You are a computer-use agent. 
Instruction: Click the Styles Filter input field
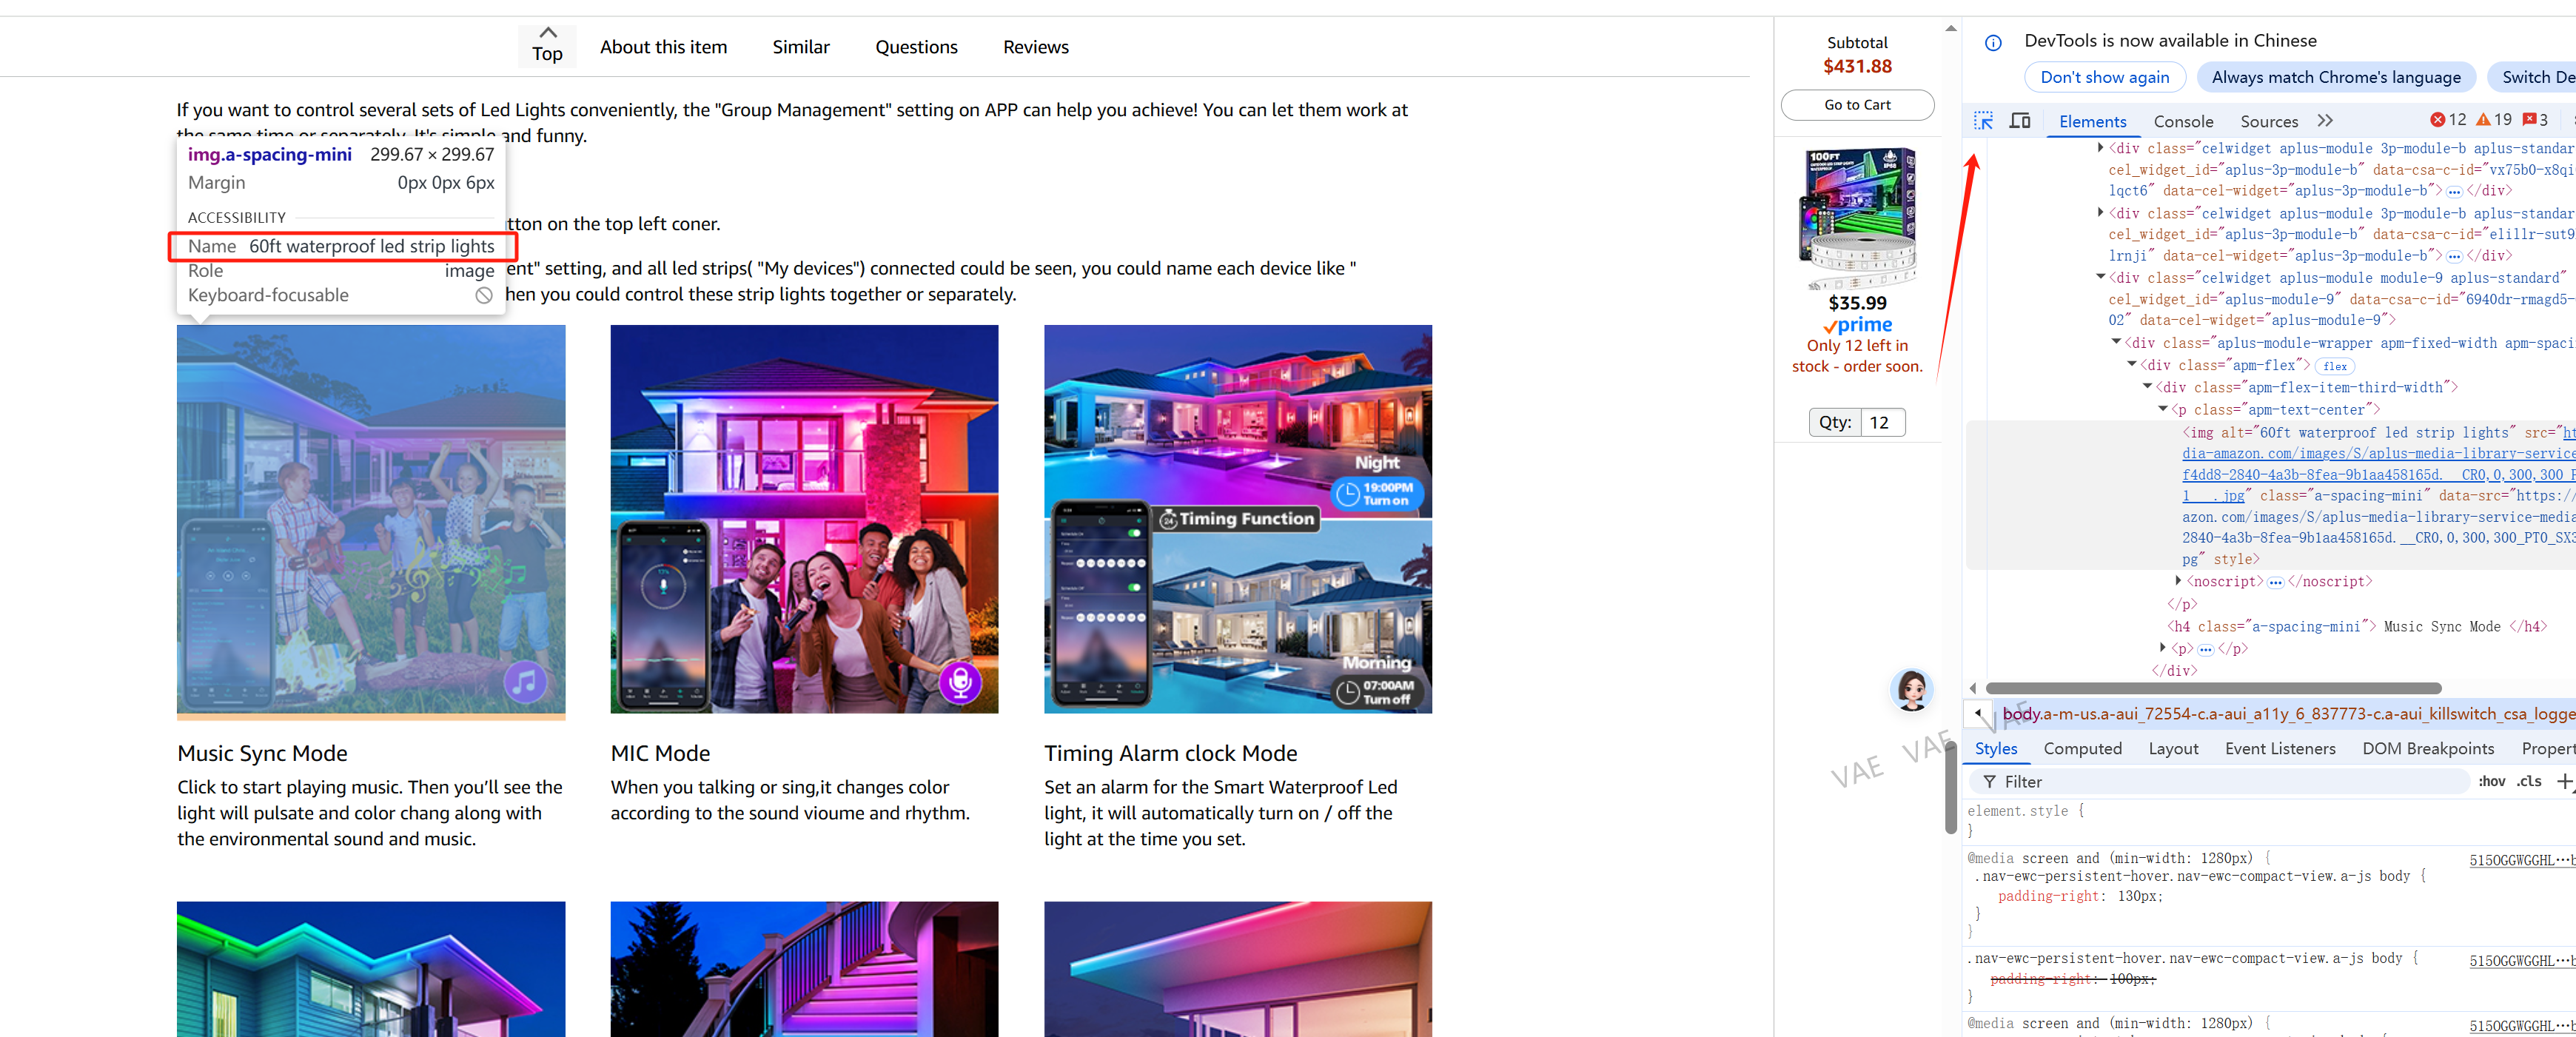tap(2218, 782)
